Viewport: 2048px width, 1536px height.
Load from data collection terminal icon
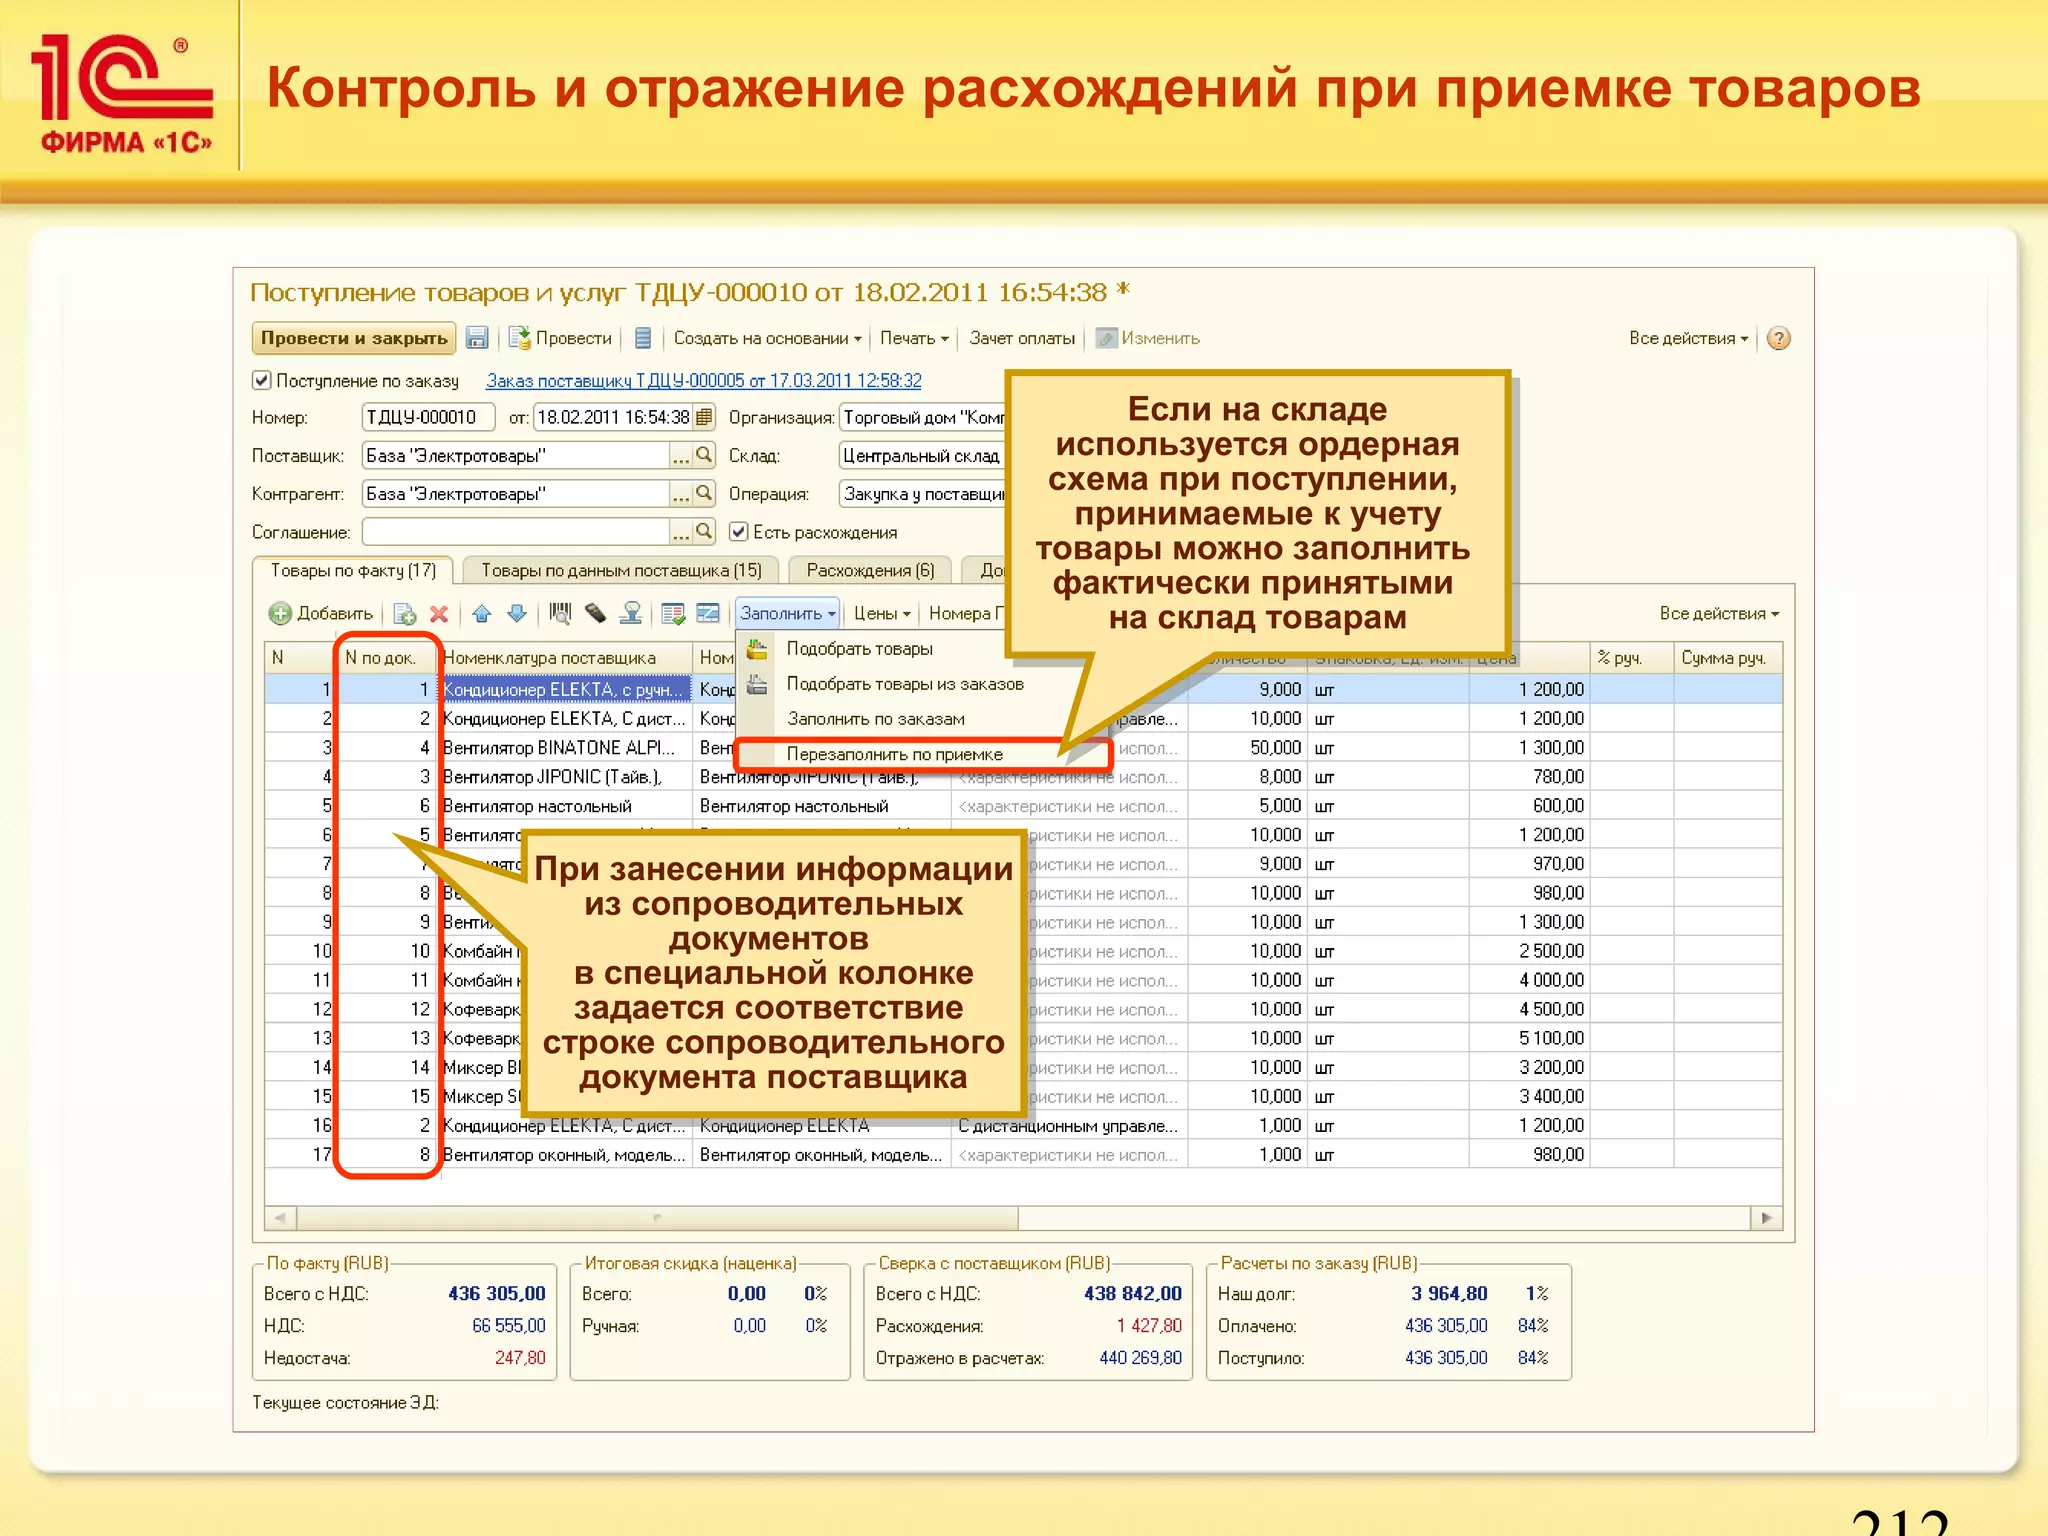pyautogui.click(x=595, y=613)
